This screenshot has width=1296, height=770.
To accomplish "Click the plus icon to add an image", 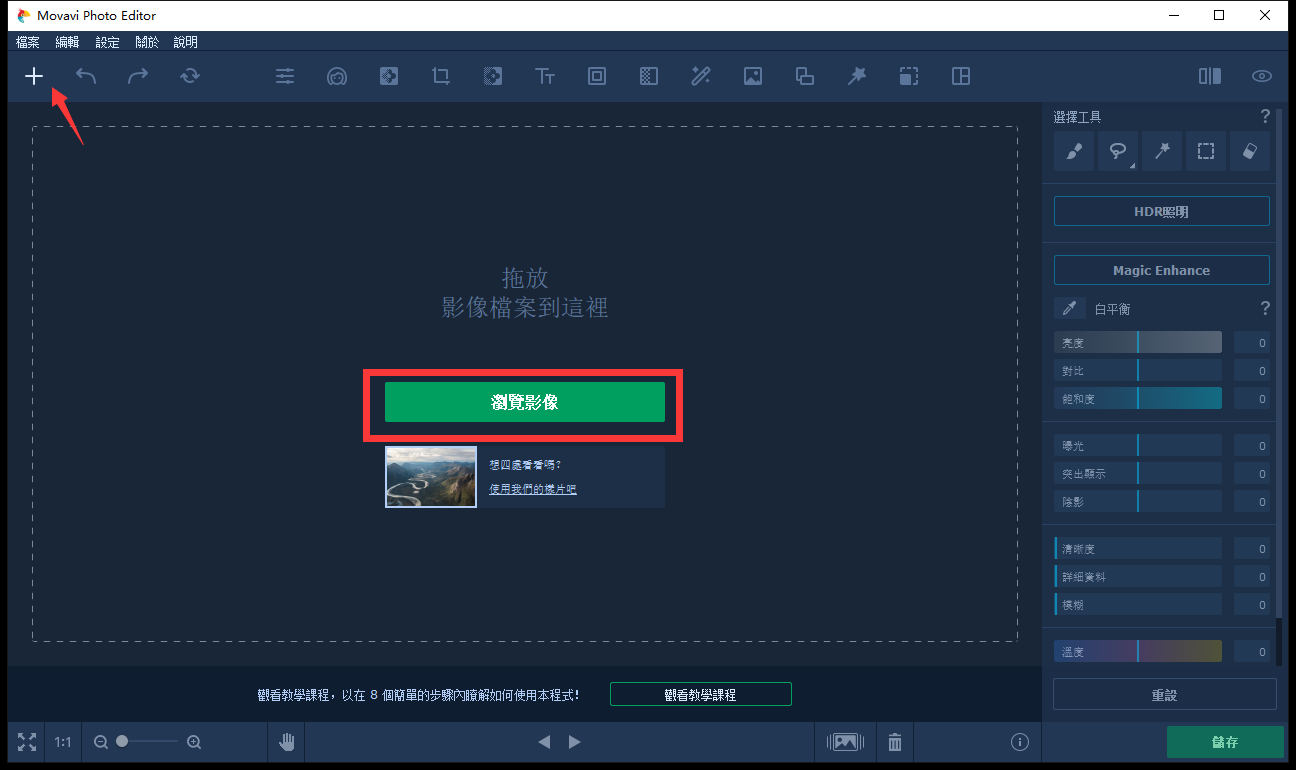I will pos(34,76).
